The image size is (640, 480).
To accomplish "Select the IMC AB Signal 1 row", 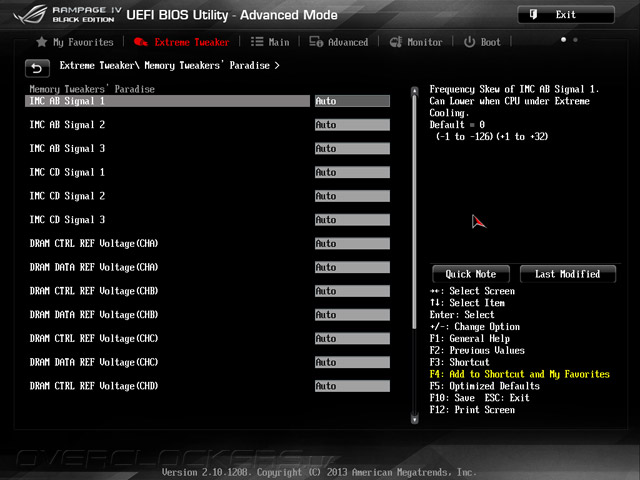I will tap(167, 101).
